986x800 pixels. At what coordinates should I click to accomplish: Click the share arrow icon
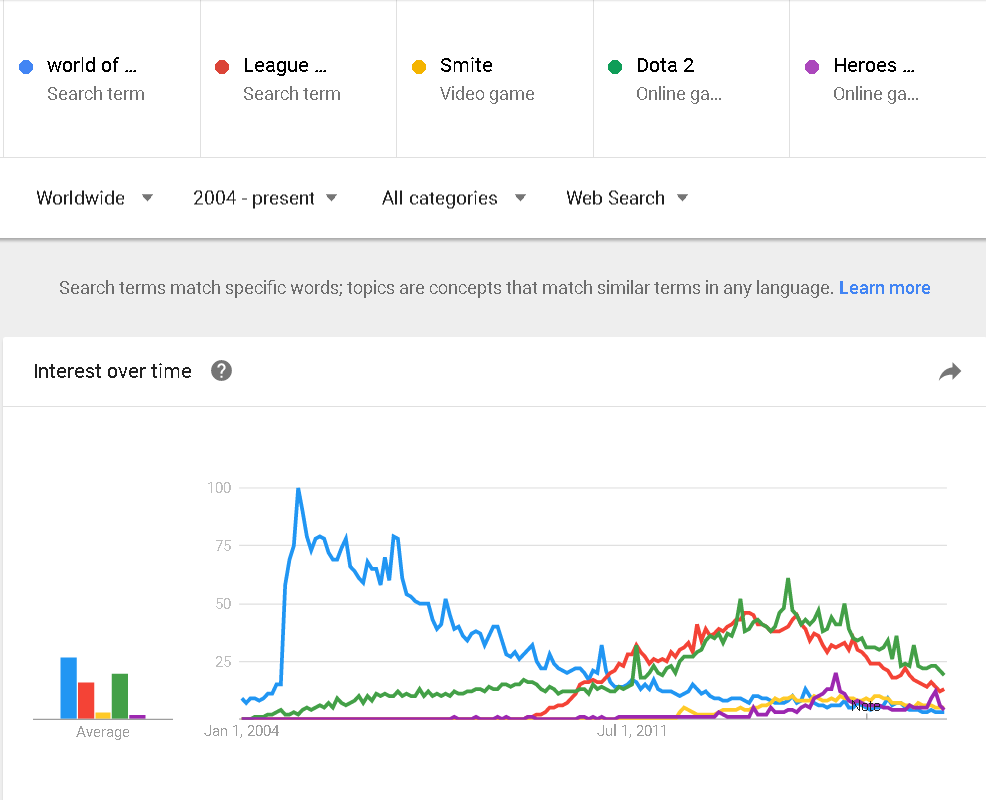(949, 372)
